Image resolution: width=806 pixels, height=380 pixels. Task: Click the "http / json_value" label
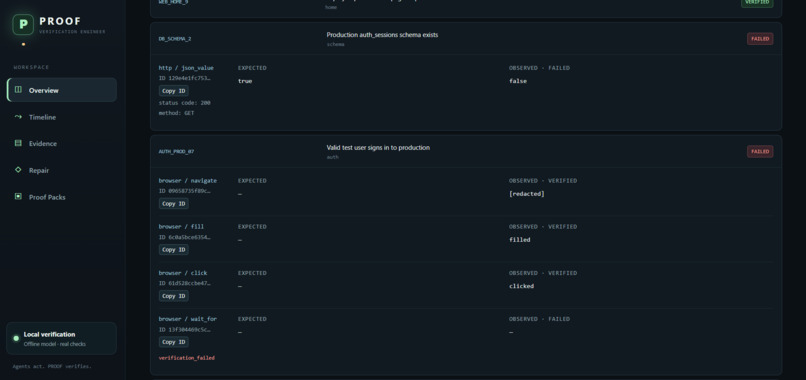click(x=186, y=68)
